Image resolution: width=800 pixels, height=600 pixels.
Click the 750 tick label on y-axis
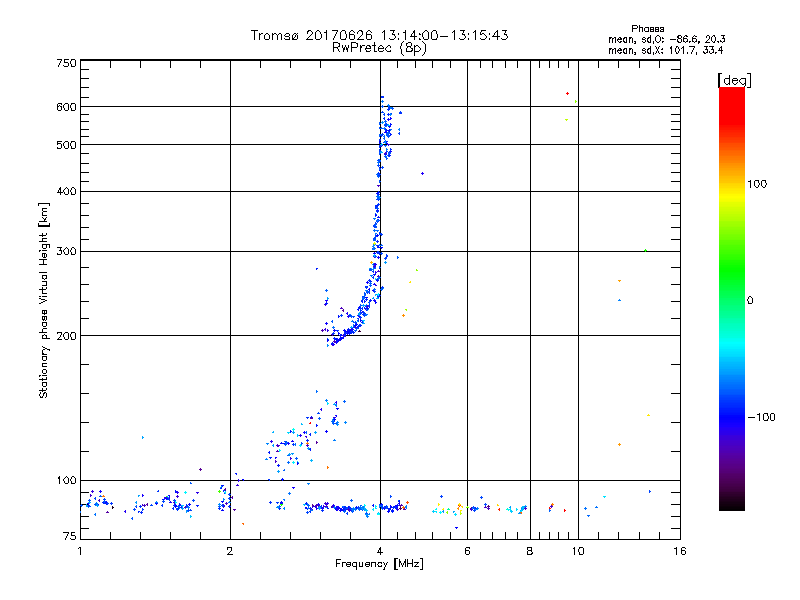tap(65, 63)
